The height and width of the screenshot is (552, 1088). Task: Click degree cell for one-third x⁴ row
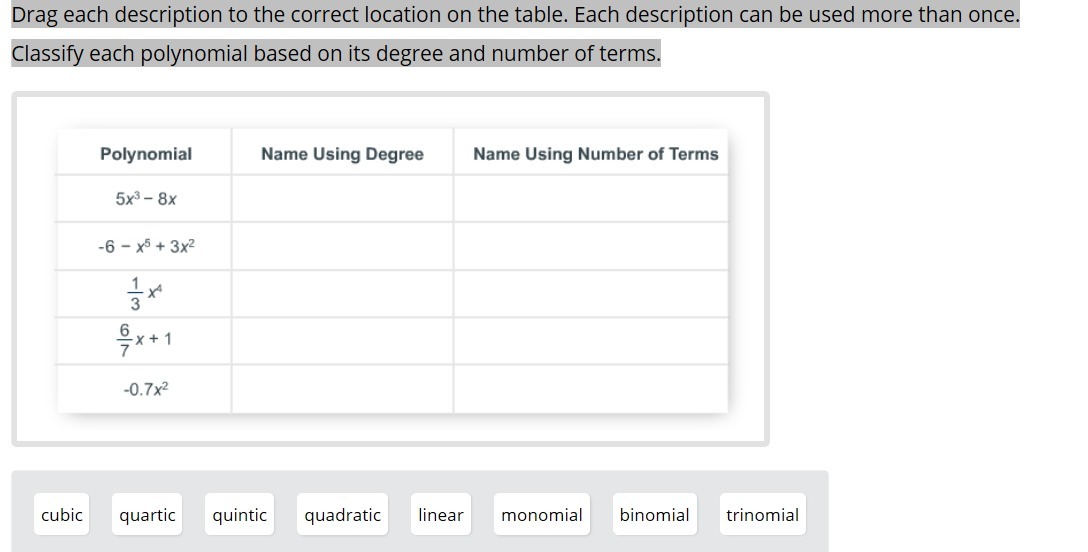(x=342, y=294)
